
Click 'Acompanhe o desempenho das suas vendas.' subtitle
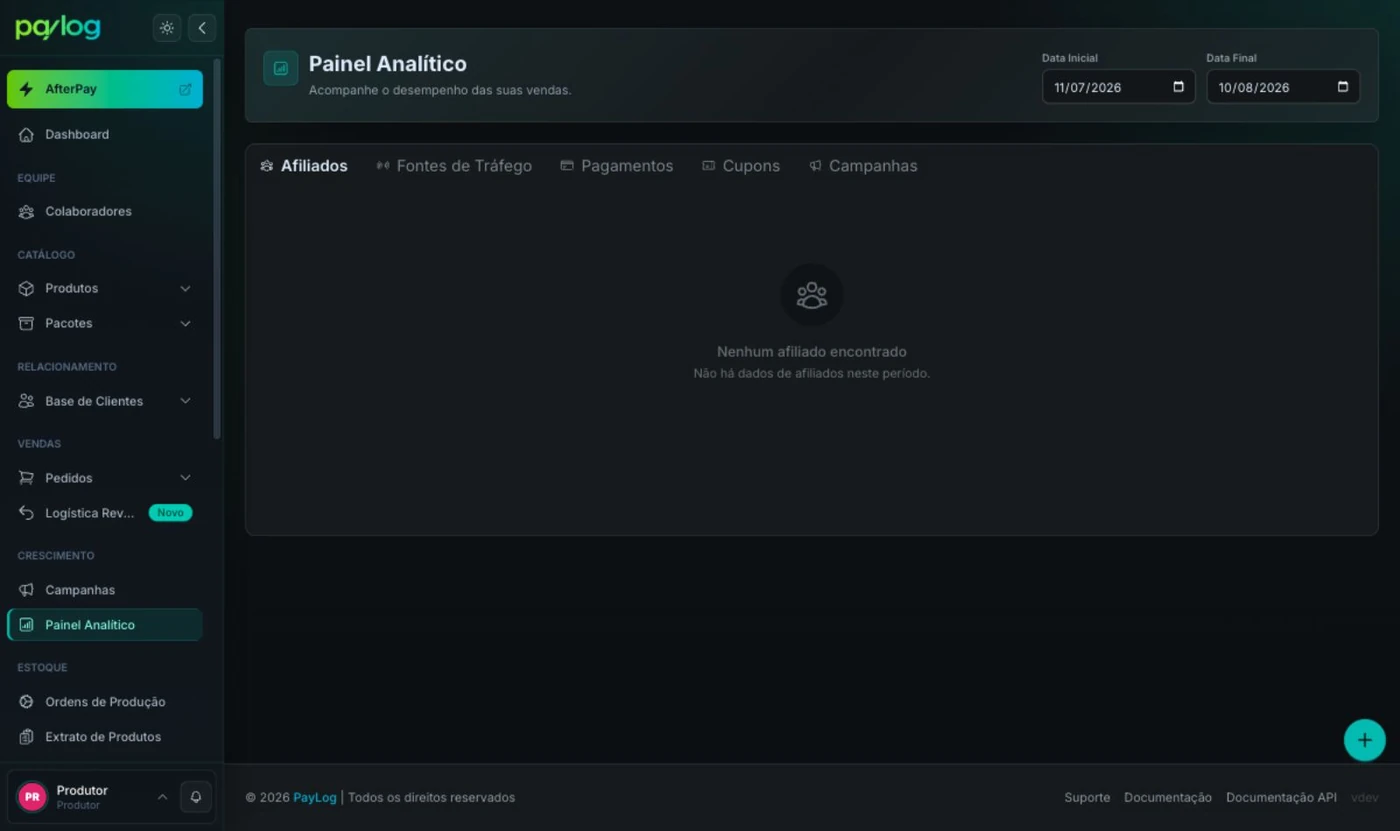[440, 90]
